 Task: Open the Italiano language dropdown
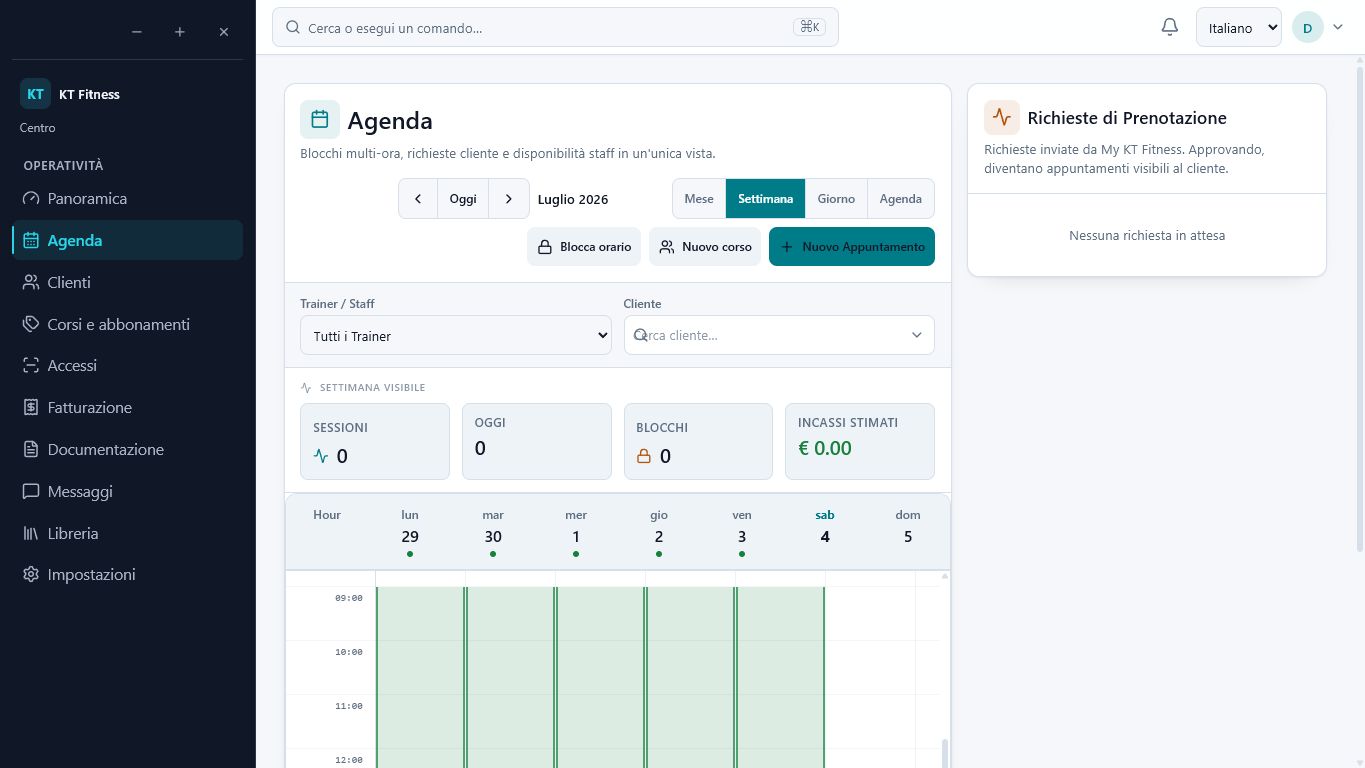(1238, 28)
